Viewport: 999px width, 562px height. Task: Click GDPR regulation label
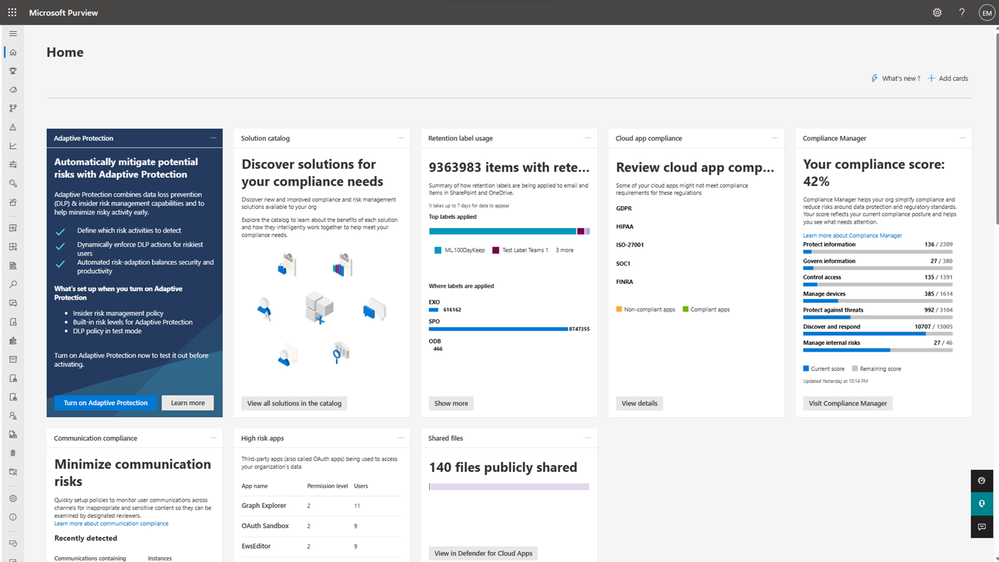pyautogui.click(x=624, y=208)
